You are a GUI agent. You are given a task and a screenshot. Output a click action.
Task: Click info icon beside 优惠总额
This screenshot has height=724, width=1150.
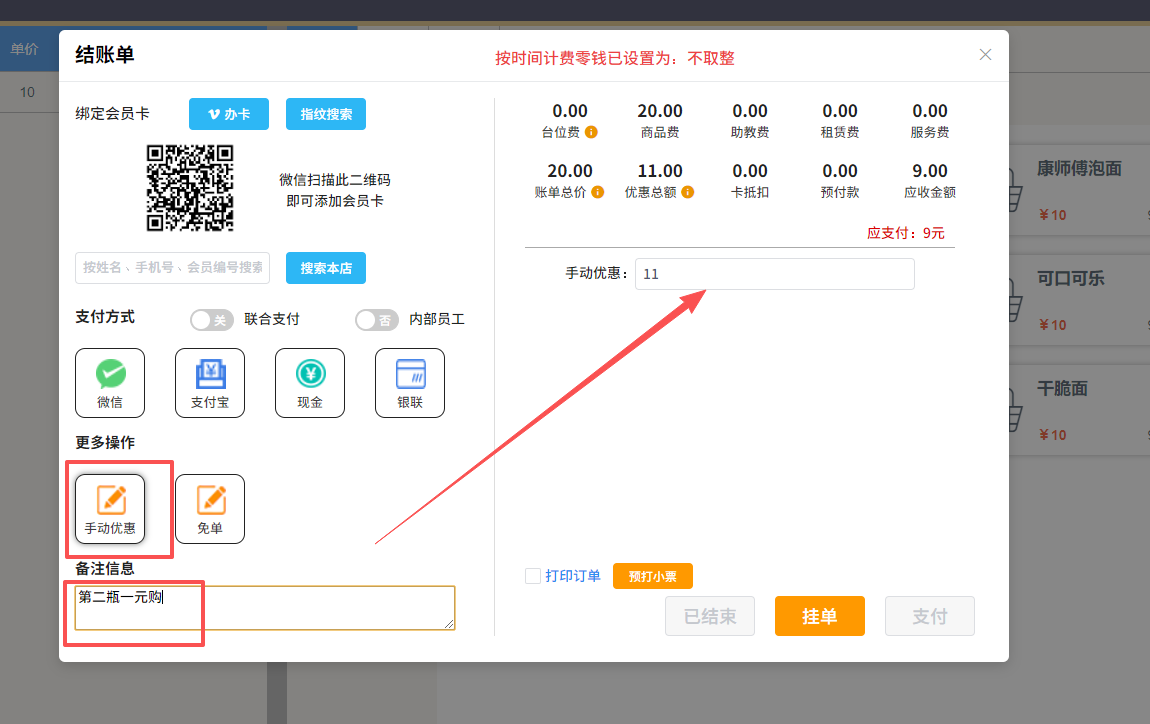coord(688,192)
